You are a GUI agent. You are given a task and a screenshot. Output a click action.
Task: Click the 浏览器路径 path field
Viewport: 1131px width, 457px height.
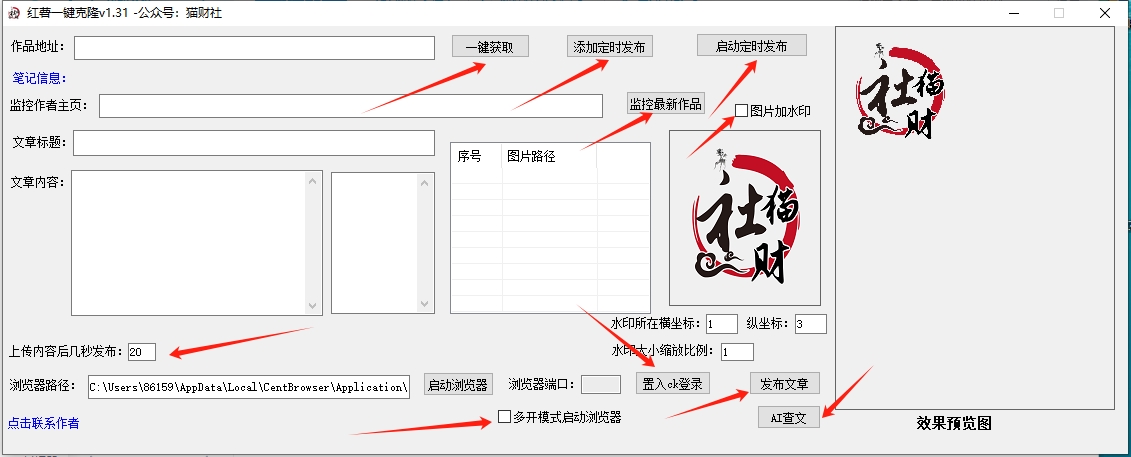click(x=249, y=386)
